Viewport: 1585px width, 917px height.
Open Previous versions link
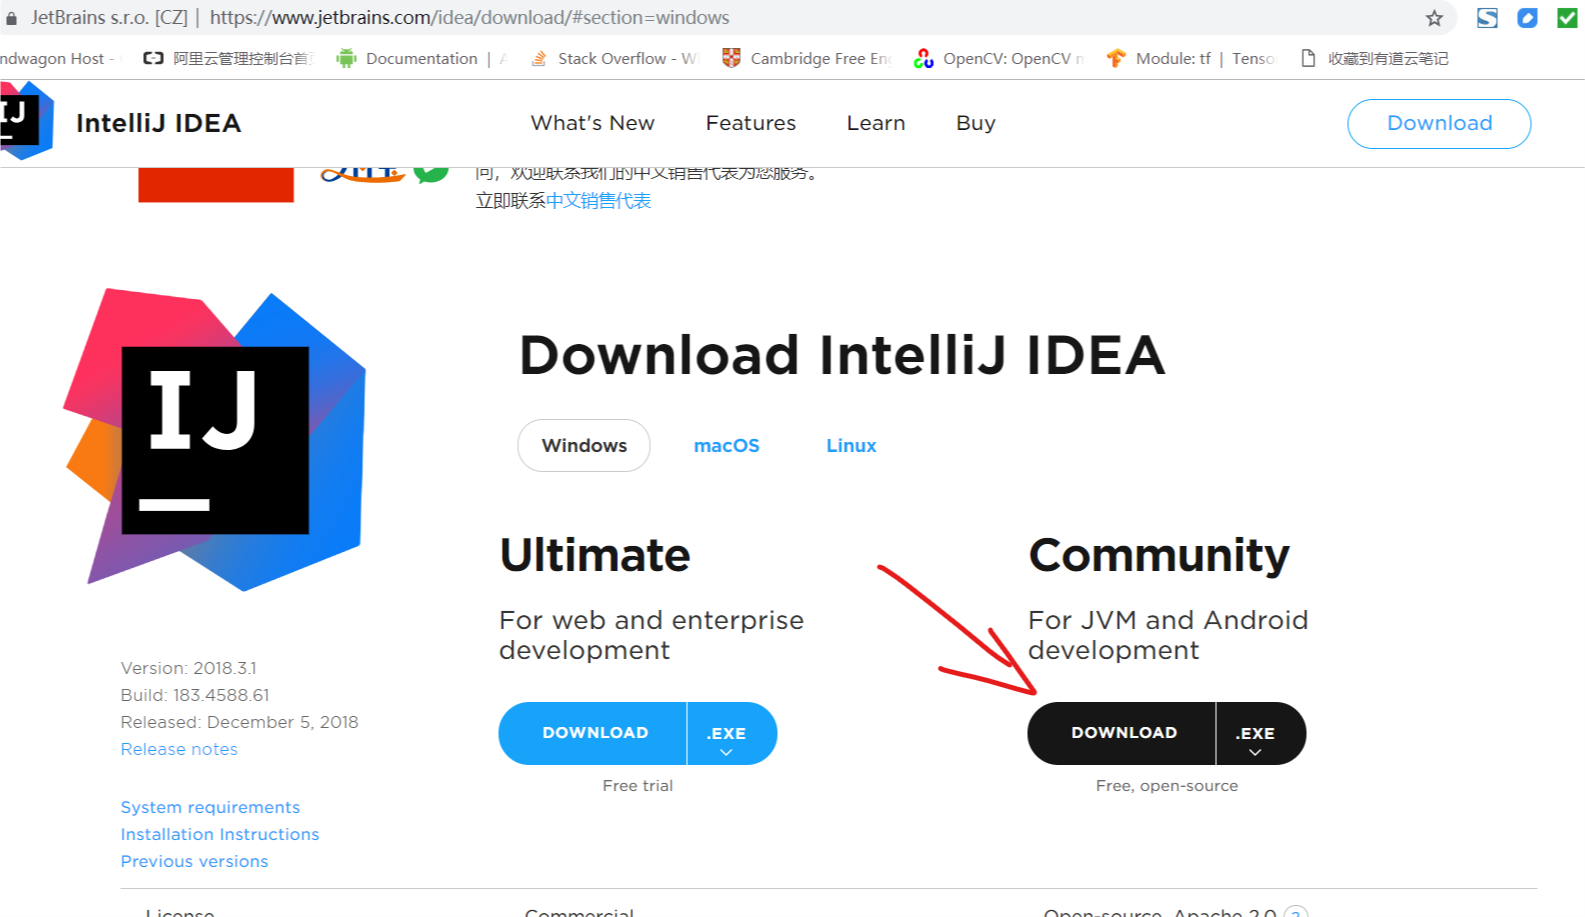tap(194, 861)
